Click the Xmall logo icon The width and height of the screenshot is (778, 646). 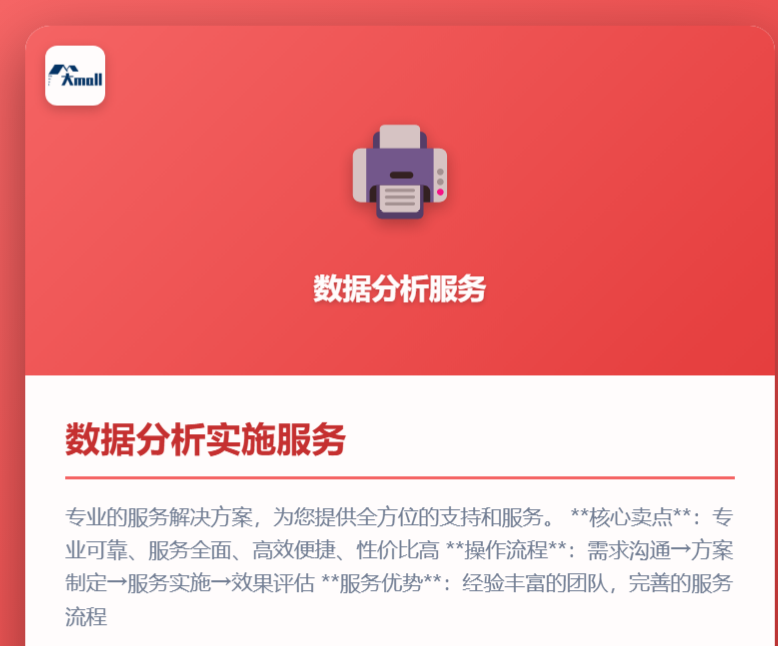pyautogui.click(x=75, y=75)
